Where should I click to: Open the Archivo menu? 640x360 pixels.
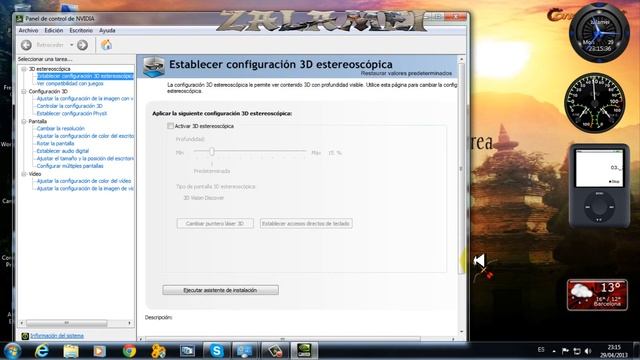coord(28,31)
